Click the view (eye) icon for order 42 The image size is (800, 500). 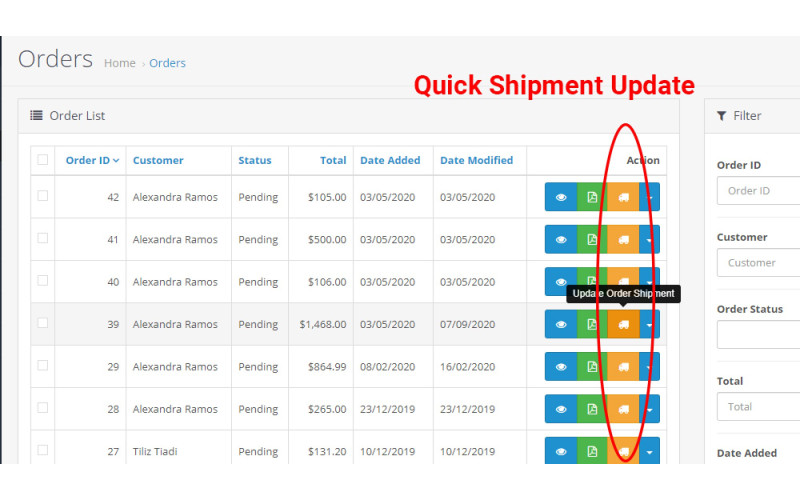(x=561, y=197)
